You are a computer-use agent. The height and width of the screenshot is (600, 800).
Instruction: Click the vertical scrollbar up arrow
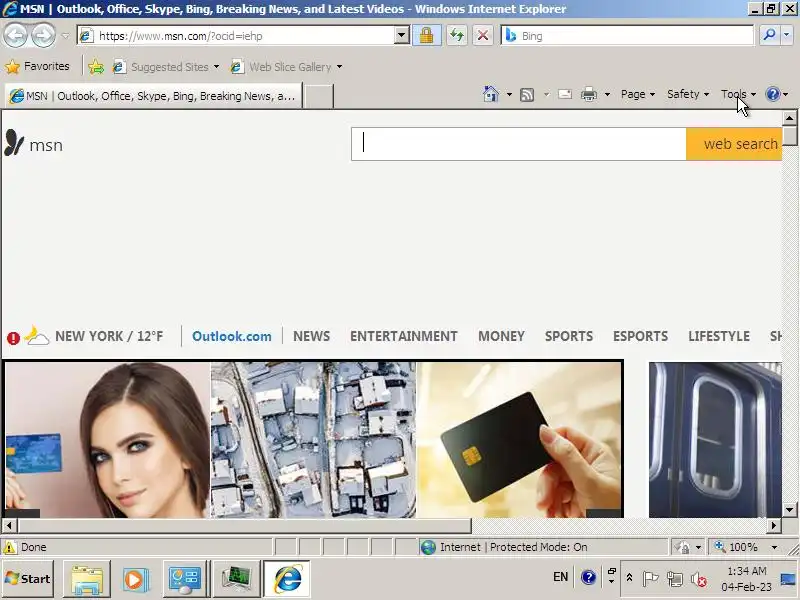pyautogui.click(x=789, y=118)
